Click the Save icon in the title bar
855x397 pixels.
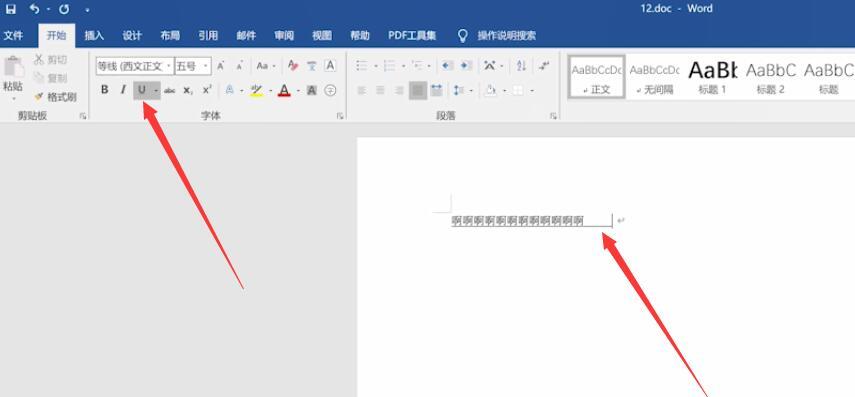coord(11,9)
